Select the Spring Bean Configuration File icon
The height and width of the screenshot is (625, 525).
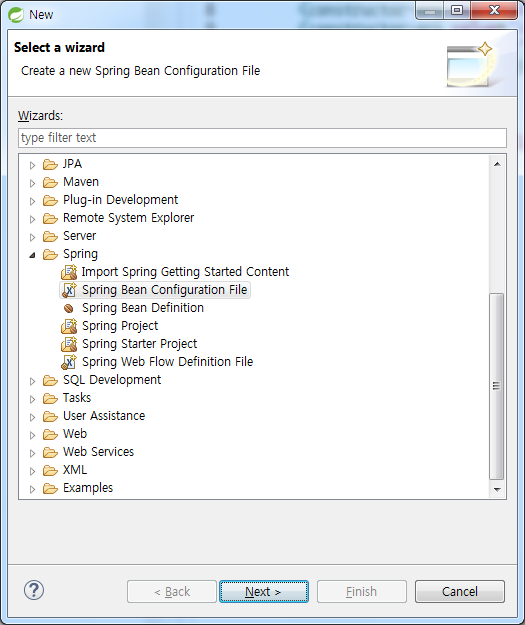(x=69, y=290)
